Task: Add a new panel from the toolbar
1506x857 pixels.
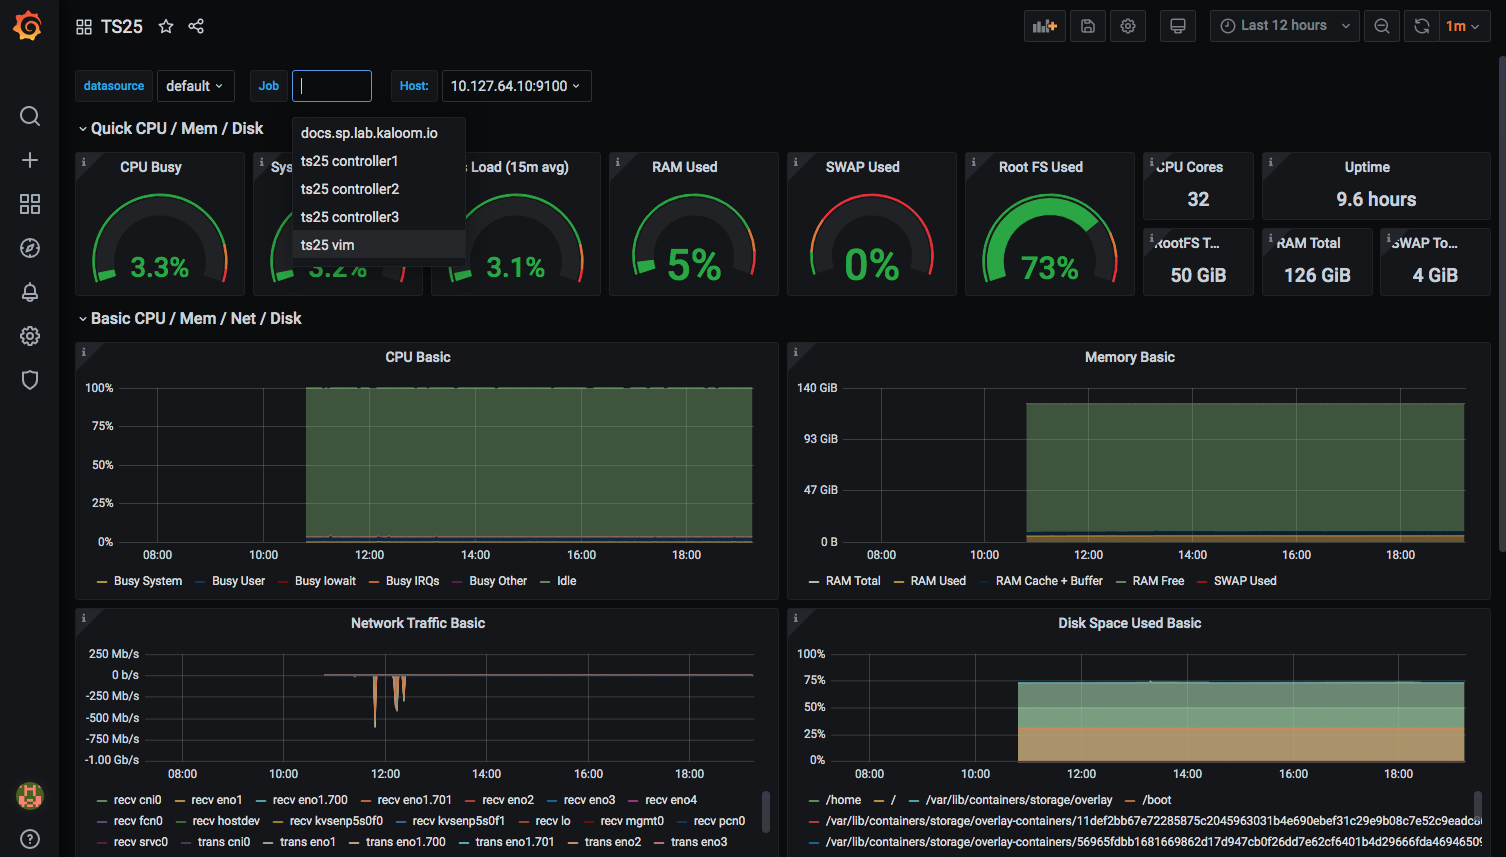Action: (1044, 25)
